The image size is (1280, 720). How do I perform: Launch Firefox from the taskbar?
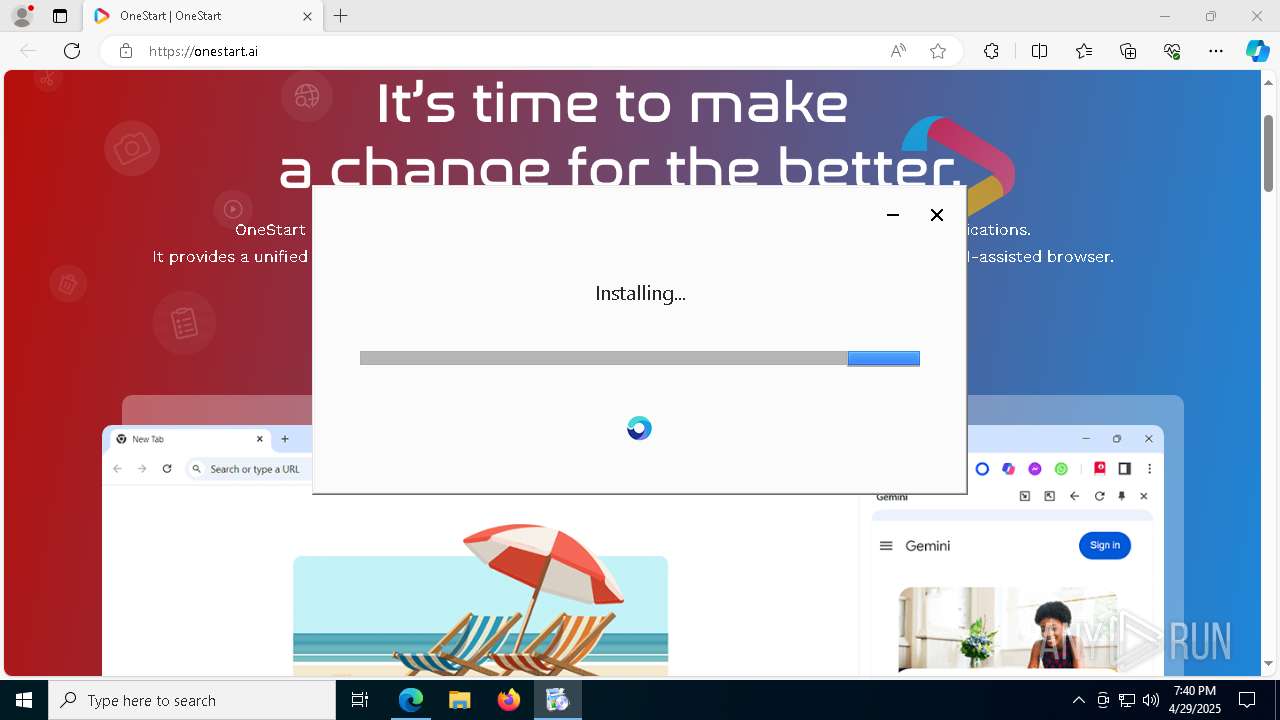point(509,700)
